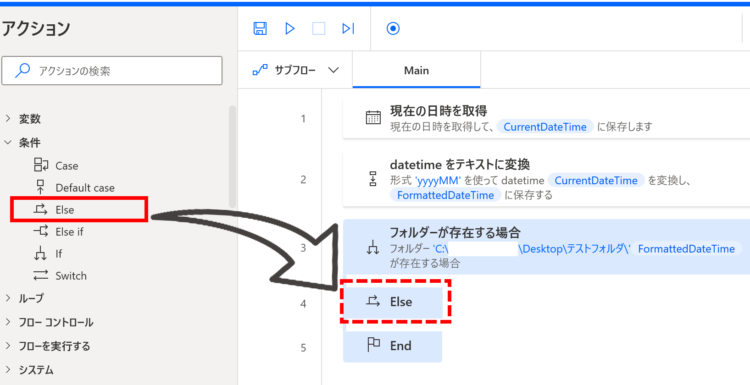Click line number 5 in the gutter
The width and height of the screenshot is (750, 385).
tap(303, 348)
